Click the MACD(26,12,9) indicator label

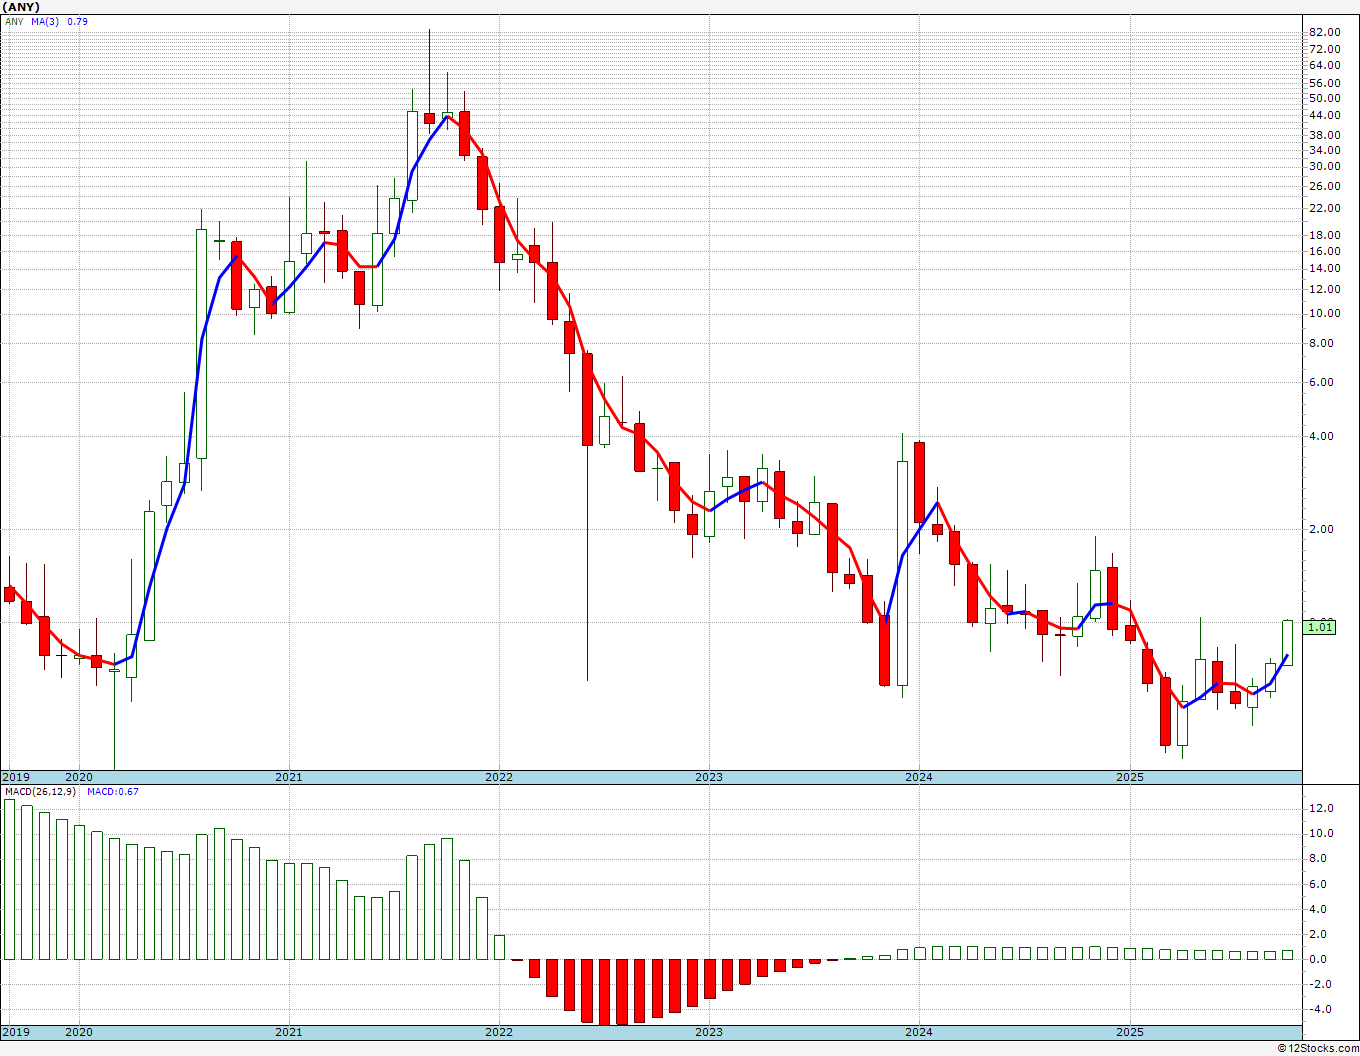39,792
